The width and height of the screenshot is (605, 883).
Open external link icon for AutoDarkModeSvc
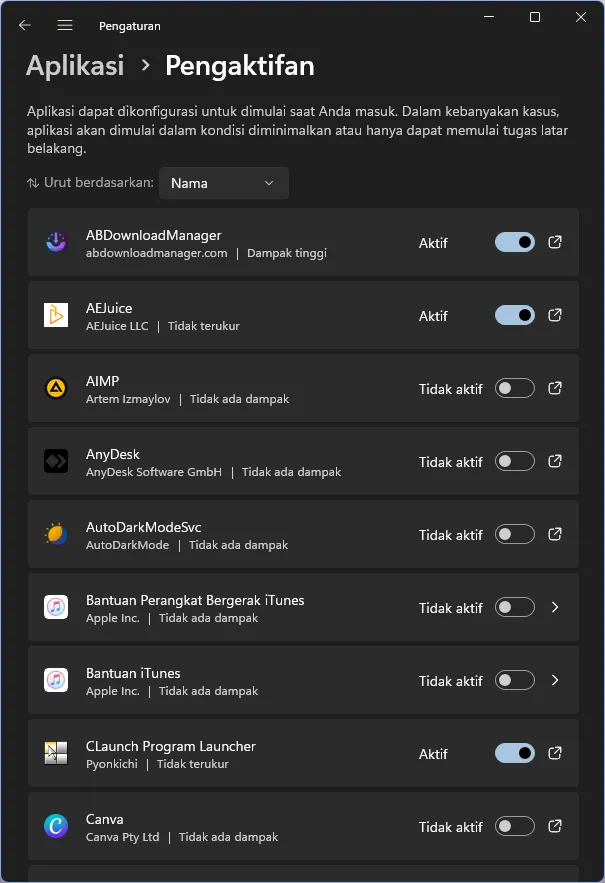click(x=555, y=534)
